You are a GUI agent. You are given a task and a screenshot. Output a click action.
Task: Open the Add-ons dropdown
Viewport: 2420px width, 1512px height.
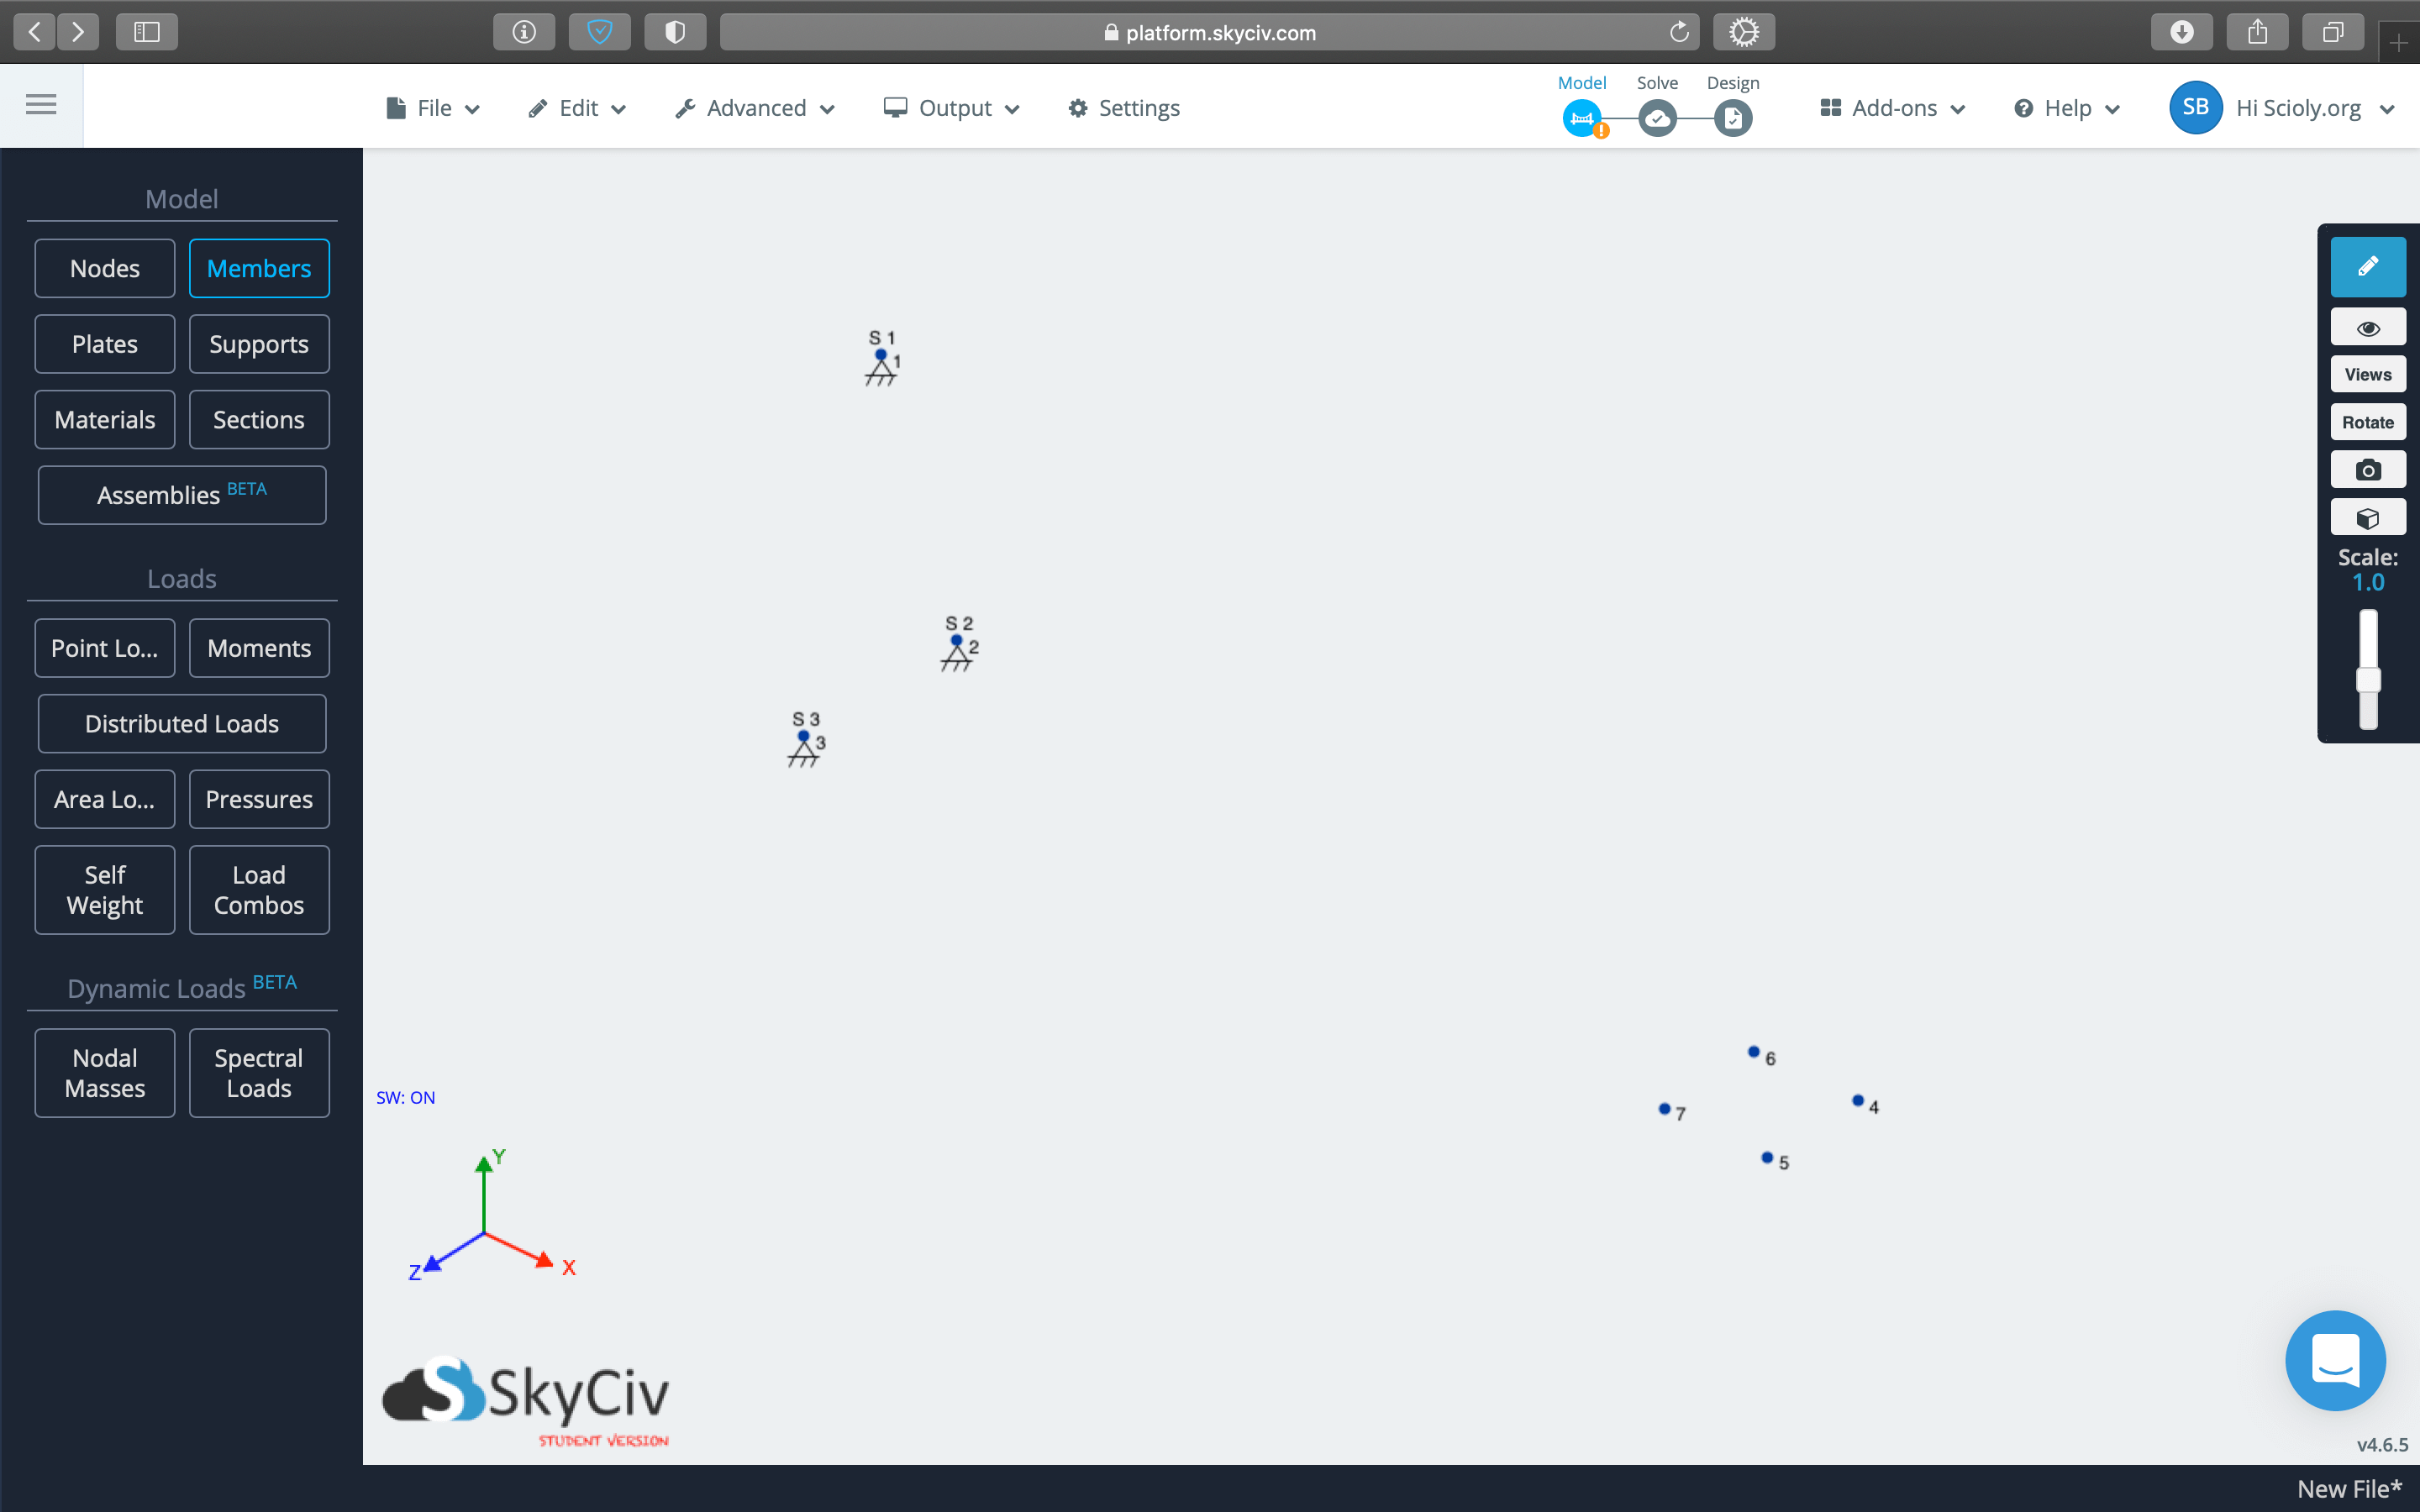click(x=1892, y=108)
